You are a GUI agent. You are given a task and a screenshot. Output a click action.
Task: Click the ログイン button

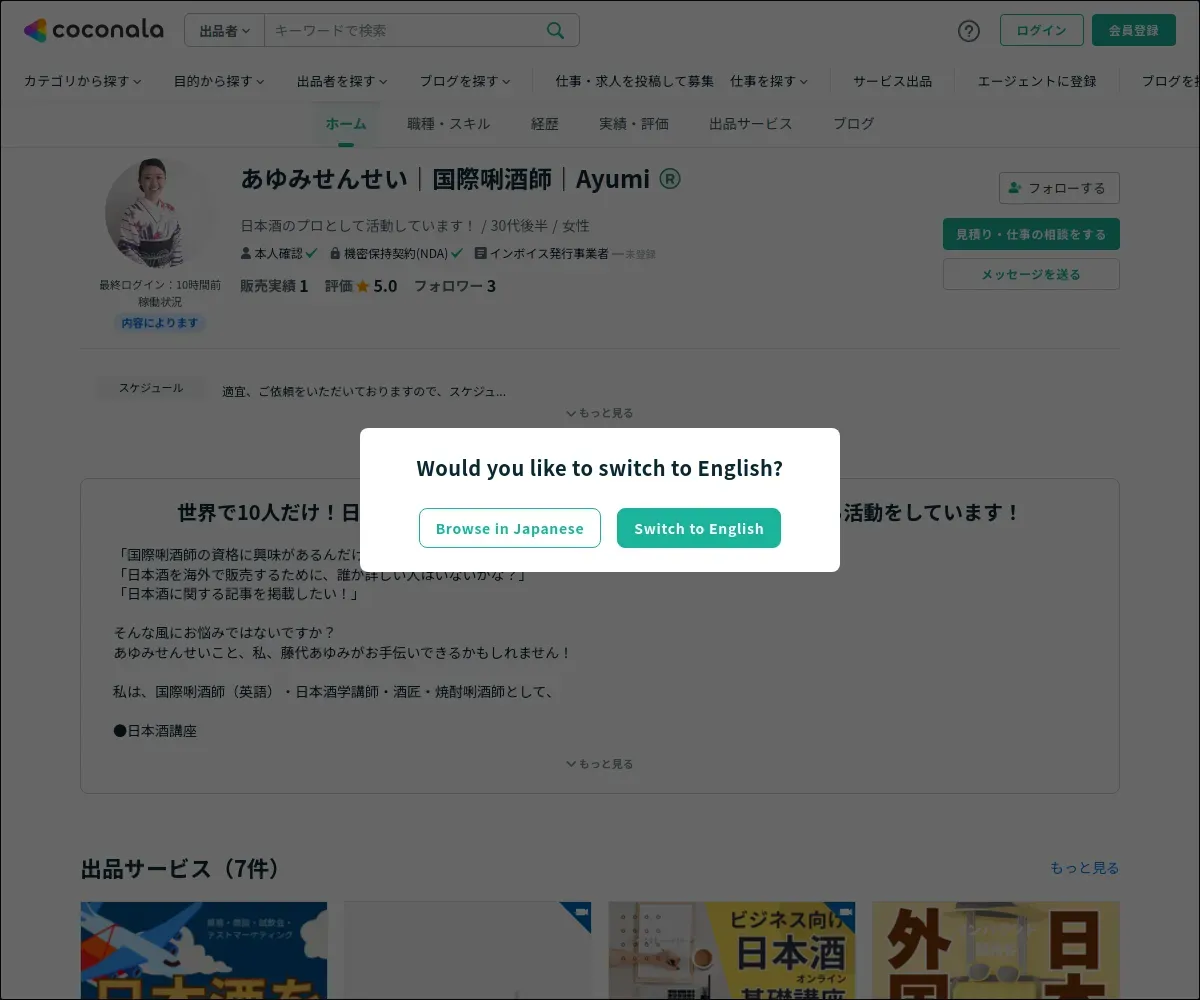(x=1041, y=30)
